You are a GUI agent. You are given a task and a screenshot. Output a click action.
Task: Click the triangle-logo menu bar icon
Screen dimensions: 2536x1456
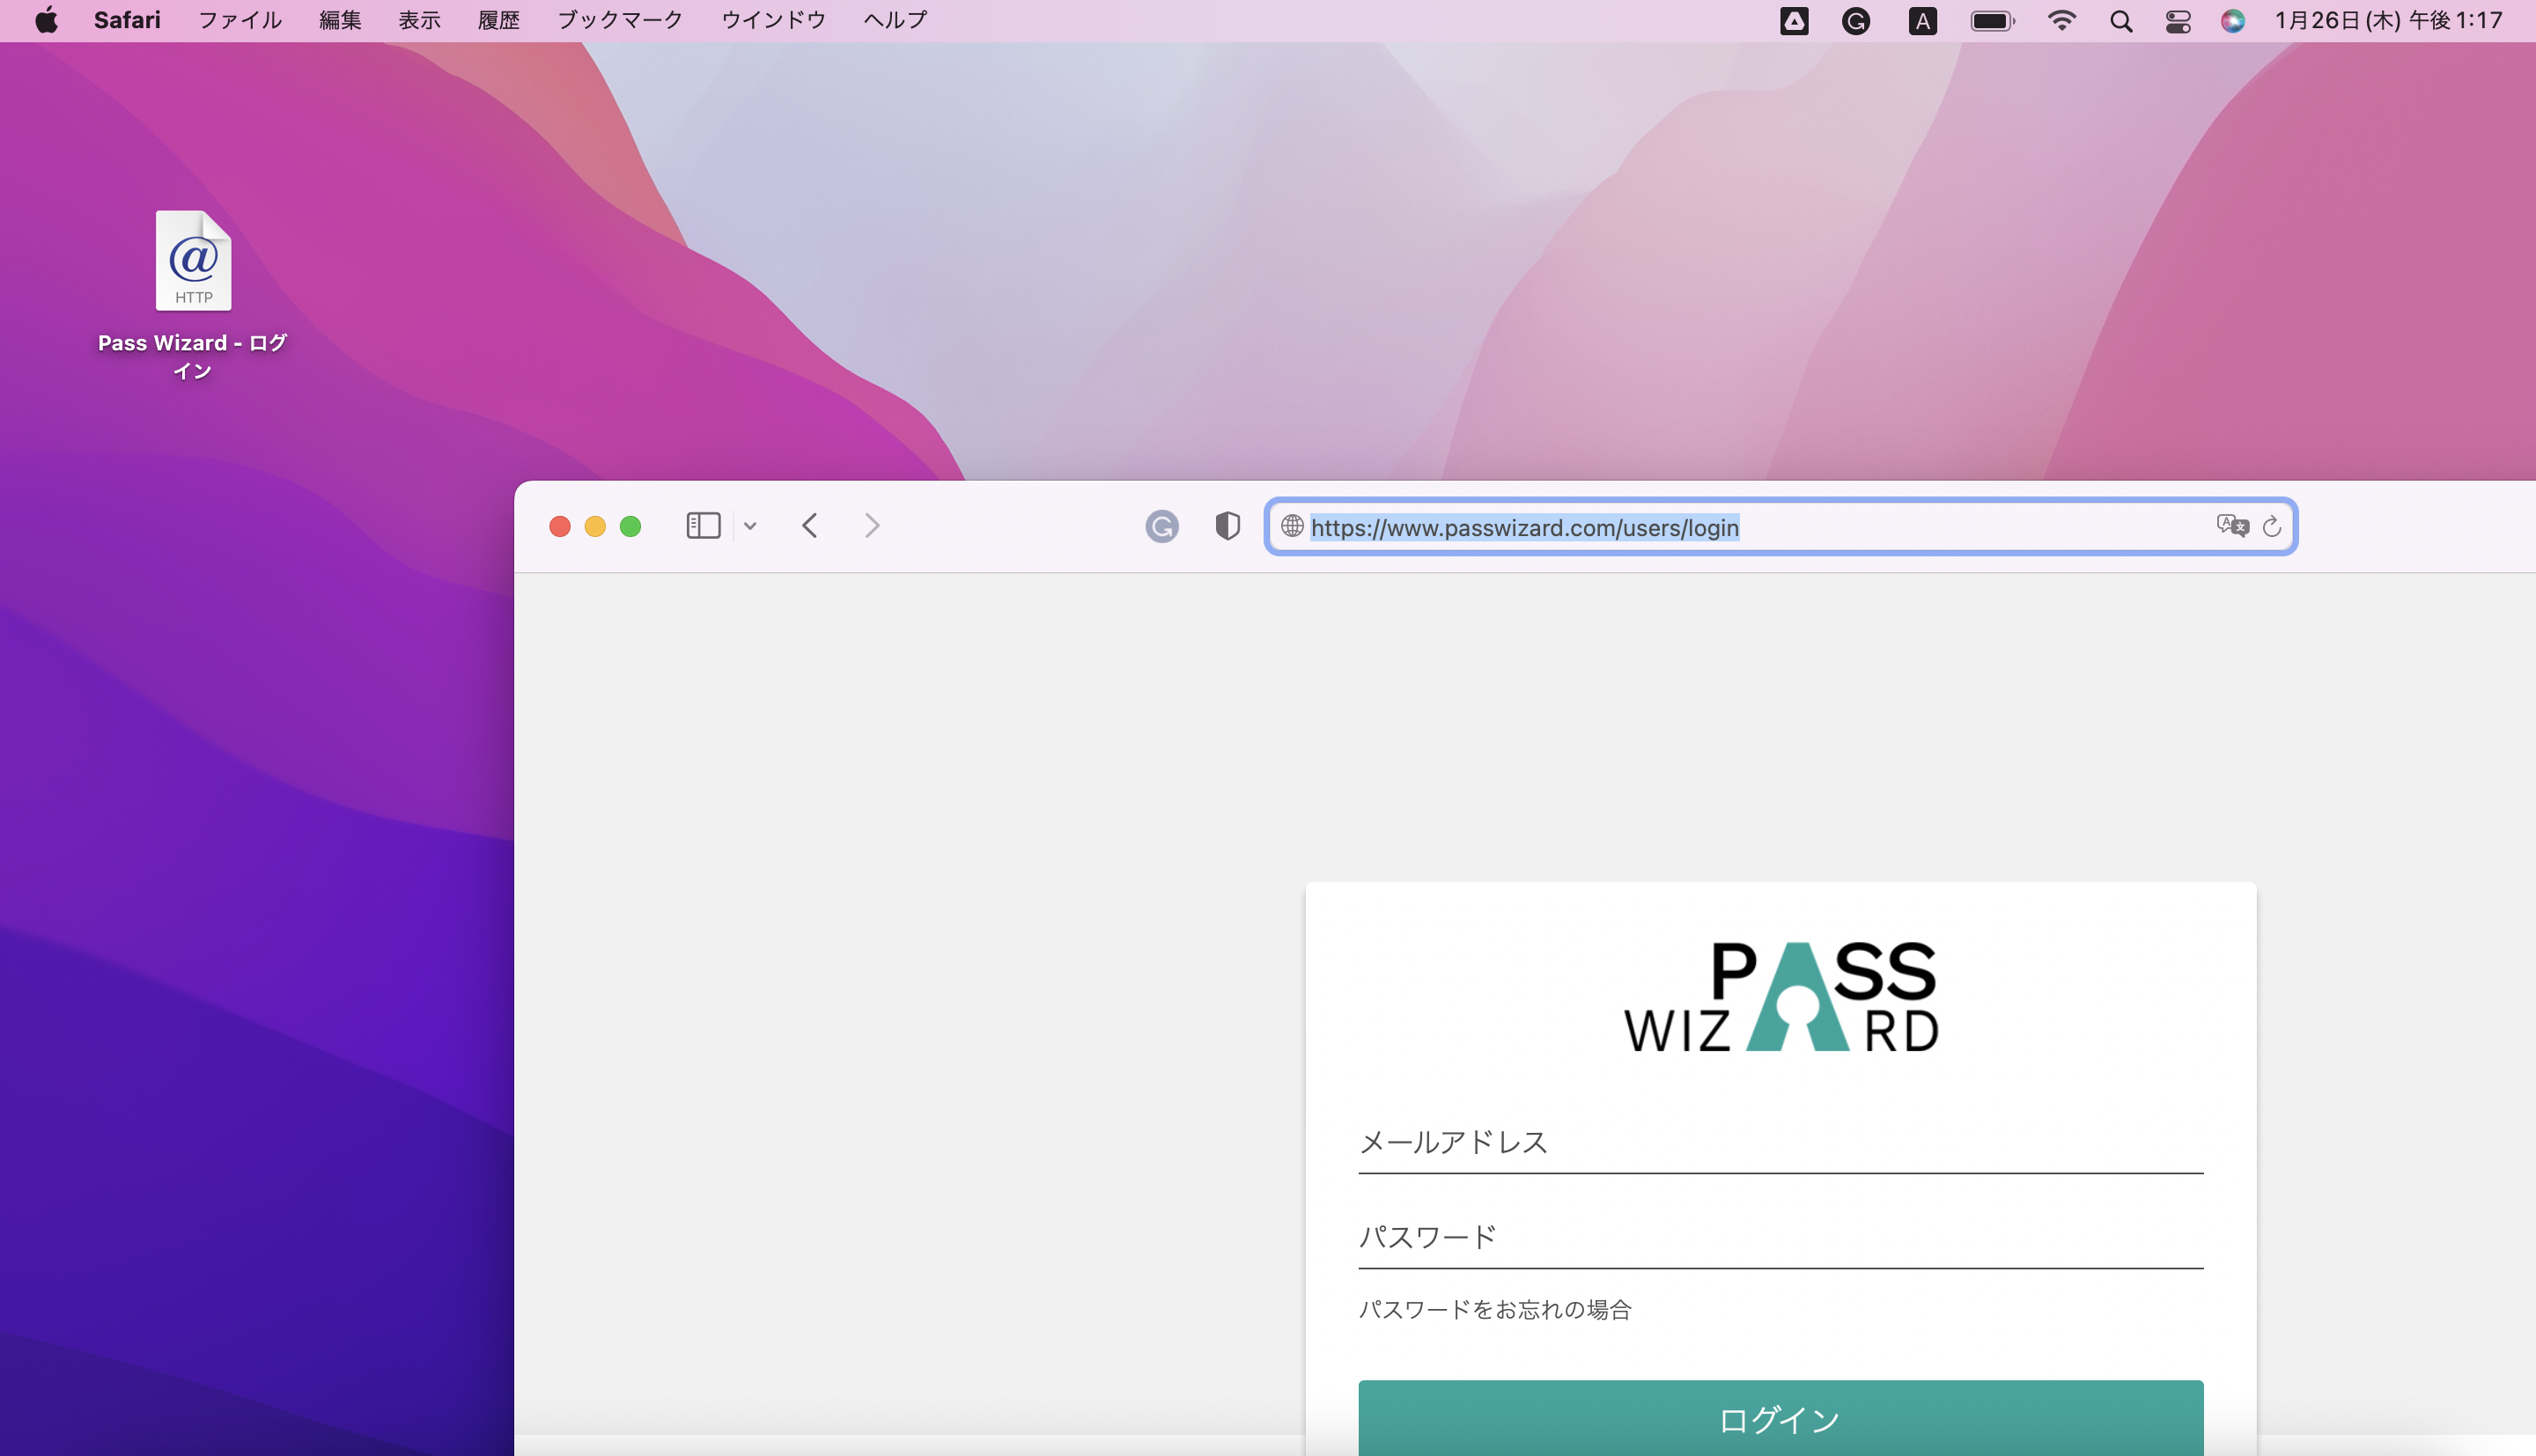1794,21
